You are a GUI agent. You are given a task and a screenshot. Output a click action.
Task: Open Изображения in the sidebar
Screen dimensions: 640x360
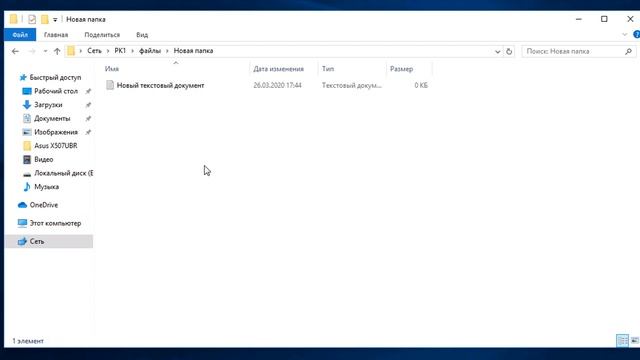[56, 132]
